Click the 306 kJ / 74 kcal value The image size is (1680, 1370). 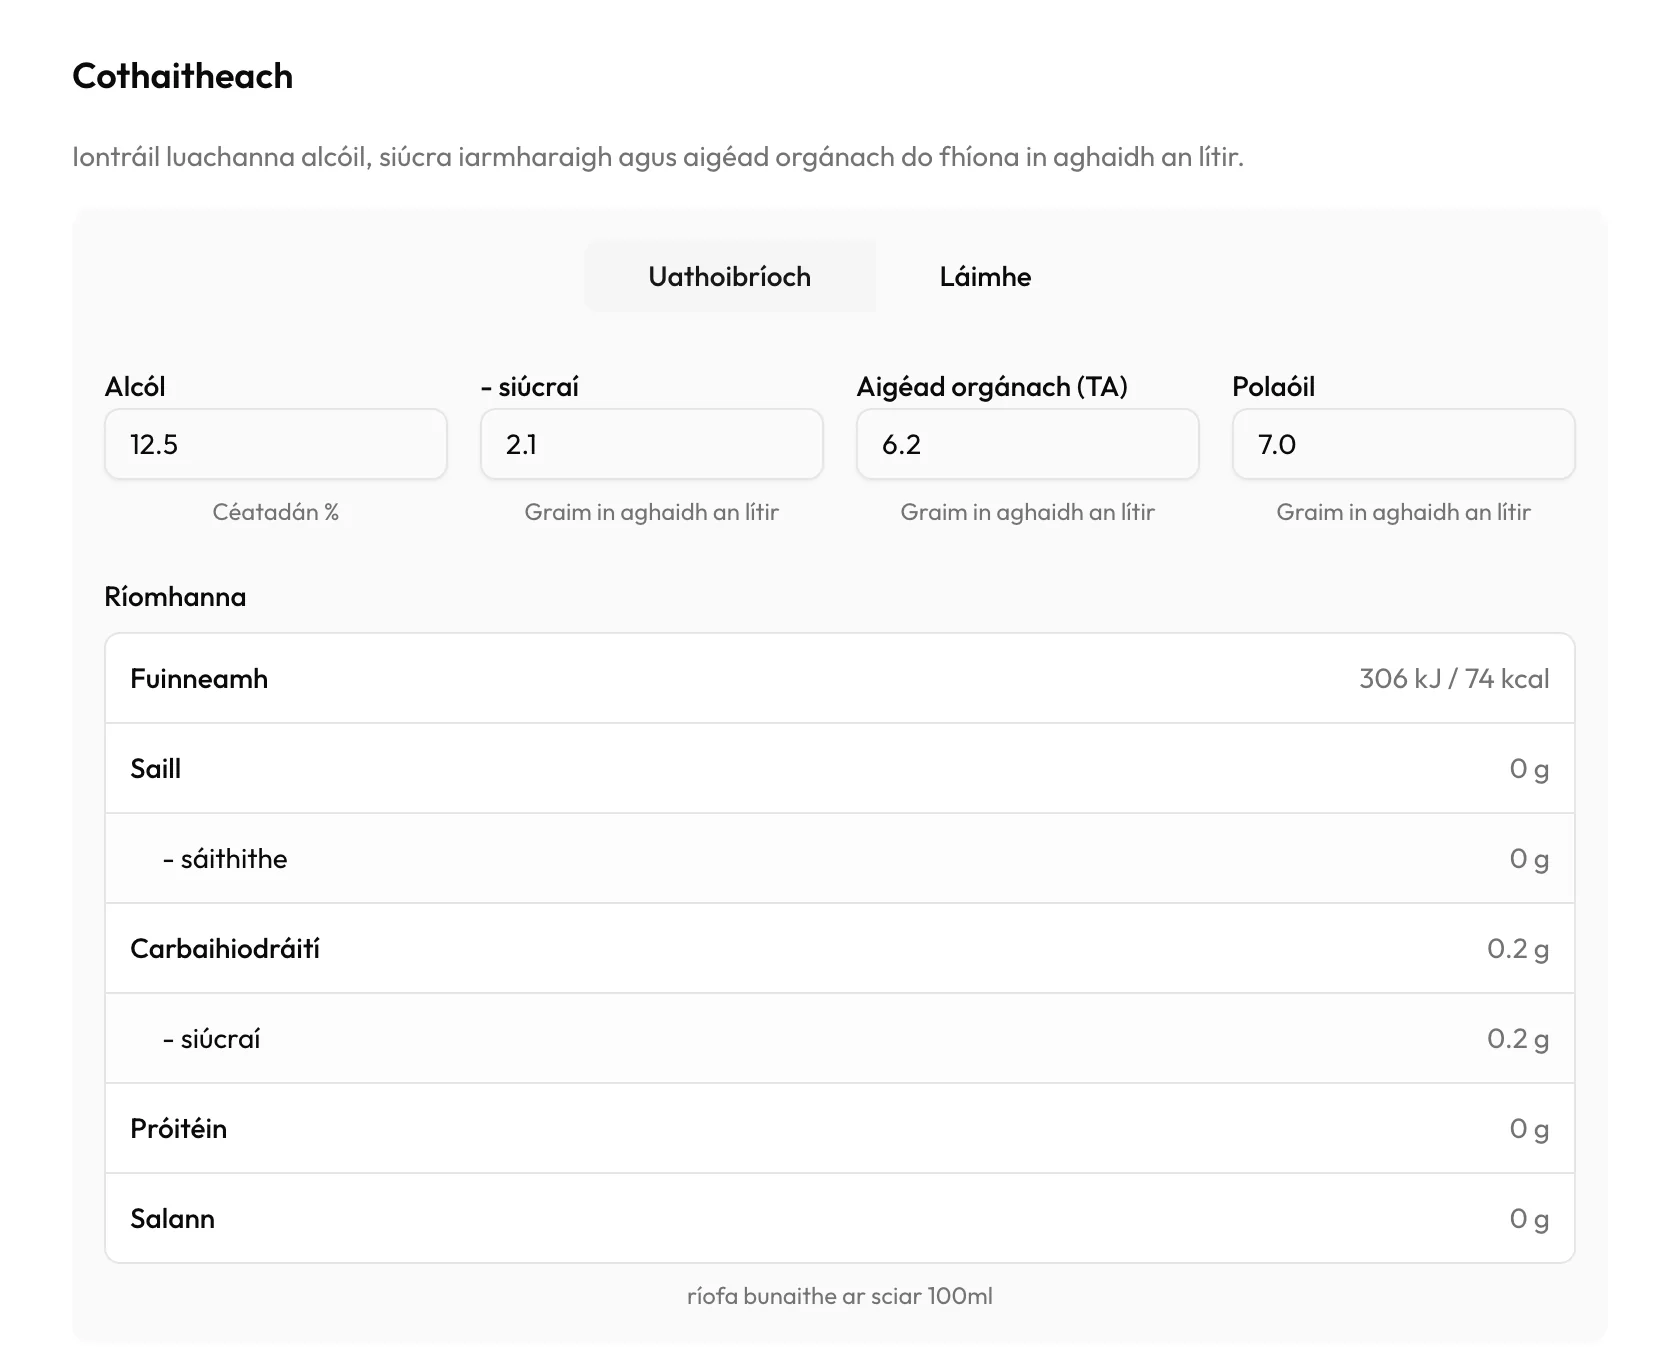[x=1454, y=679]
